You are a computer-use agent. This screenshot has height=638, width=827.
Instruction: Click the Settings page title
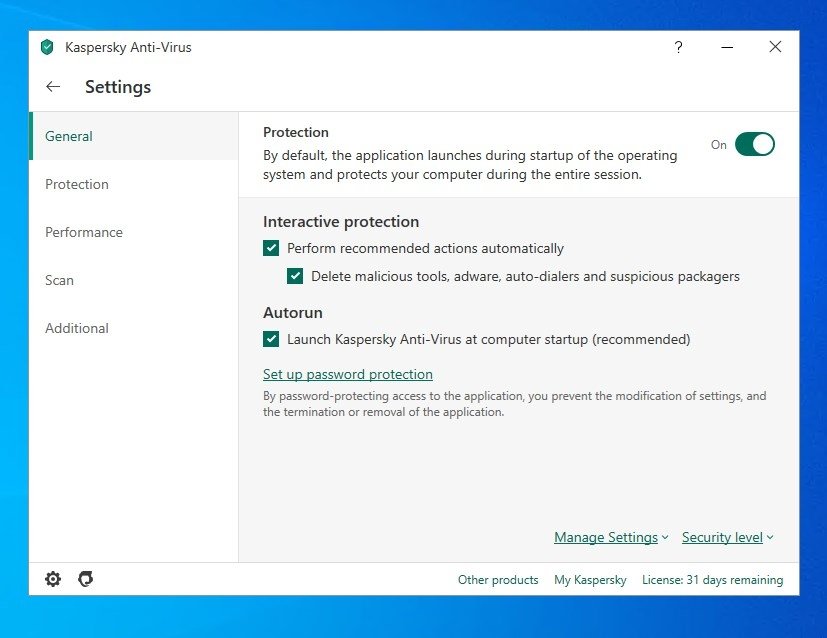point(118,87)
